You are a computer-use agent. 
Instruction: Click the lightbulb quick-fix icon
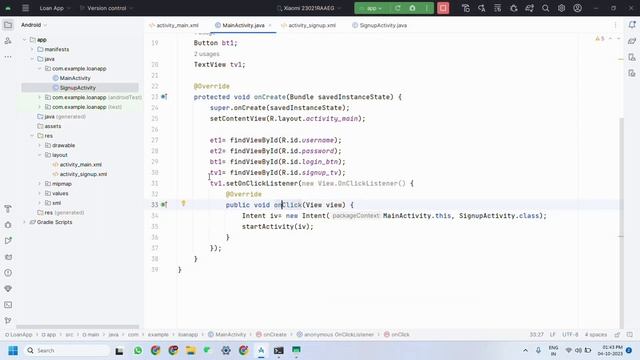pyautogui.click(x=183, y=203)
